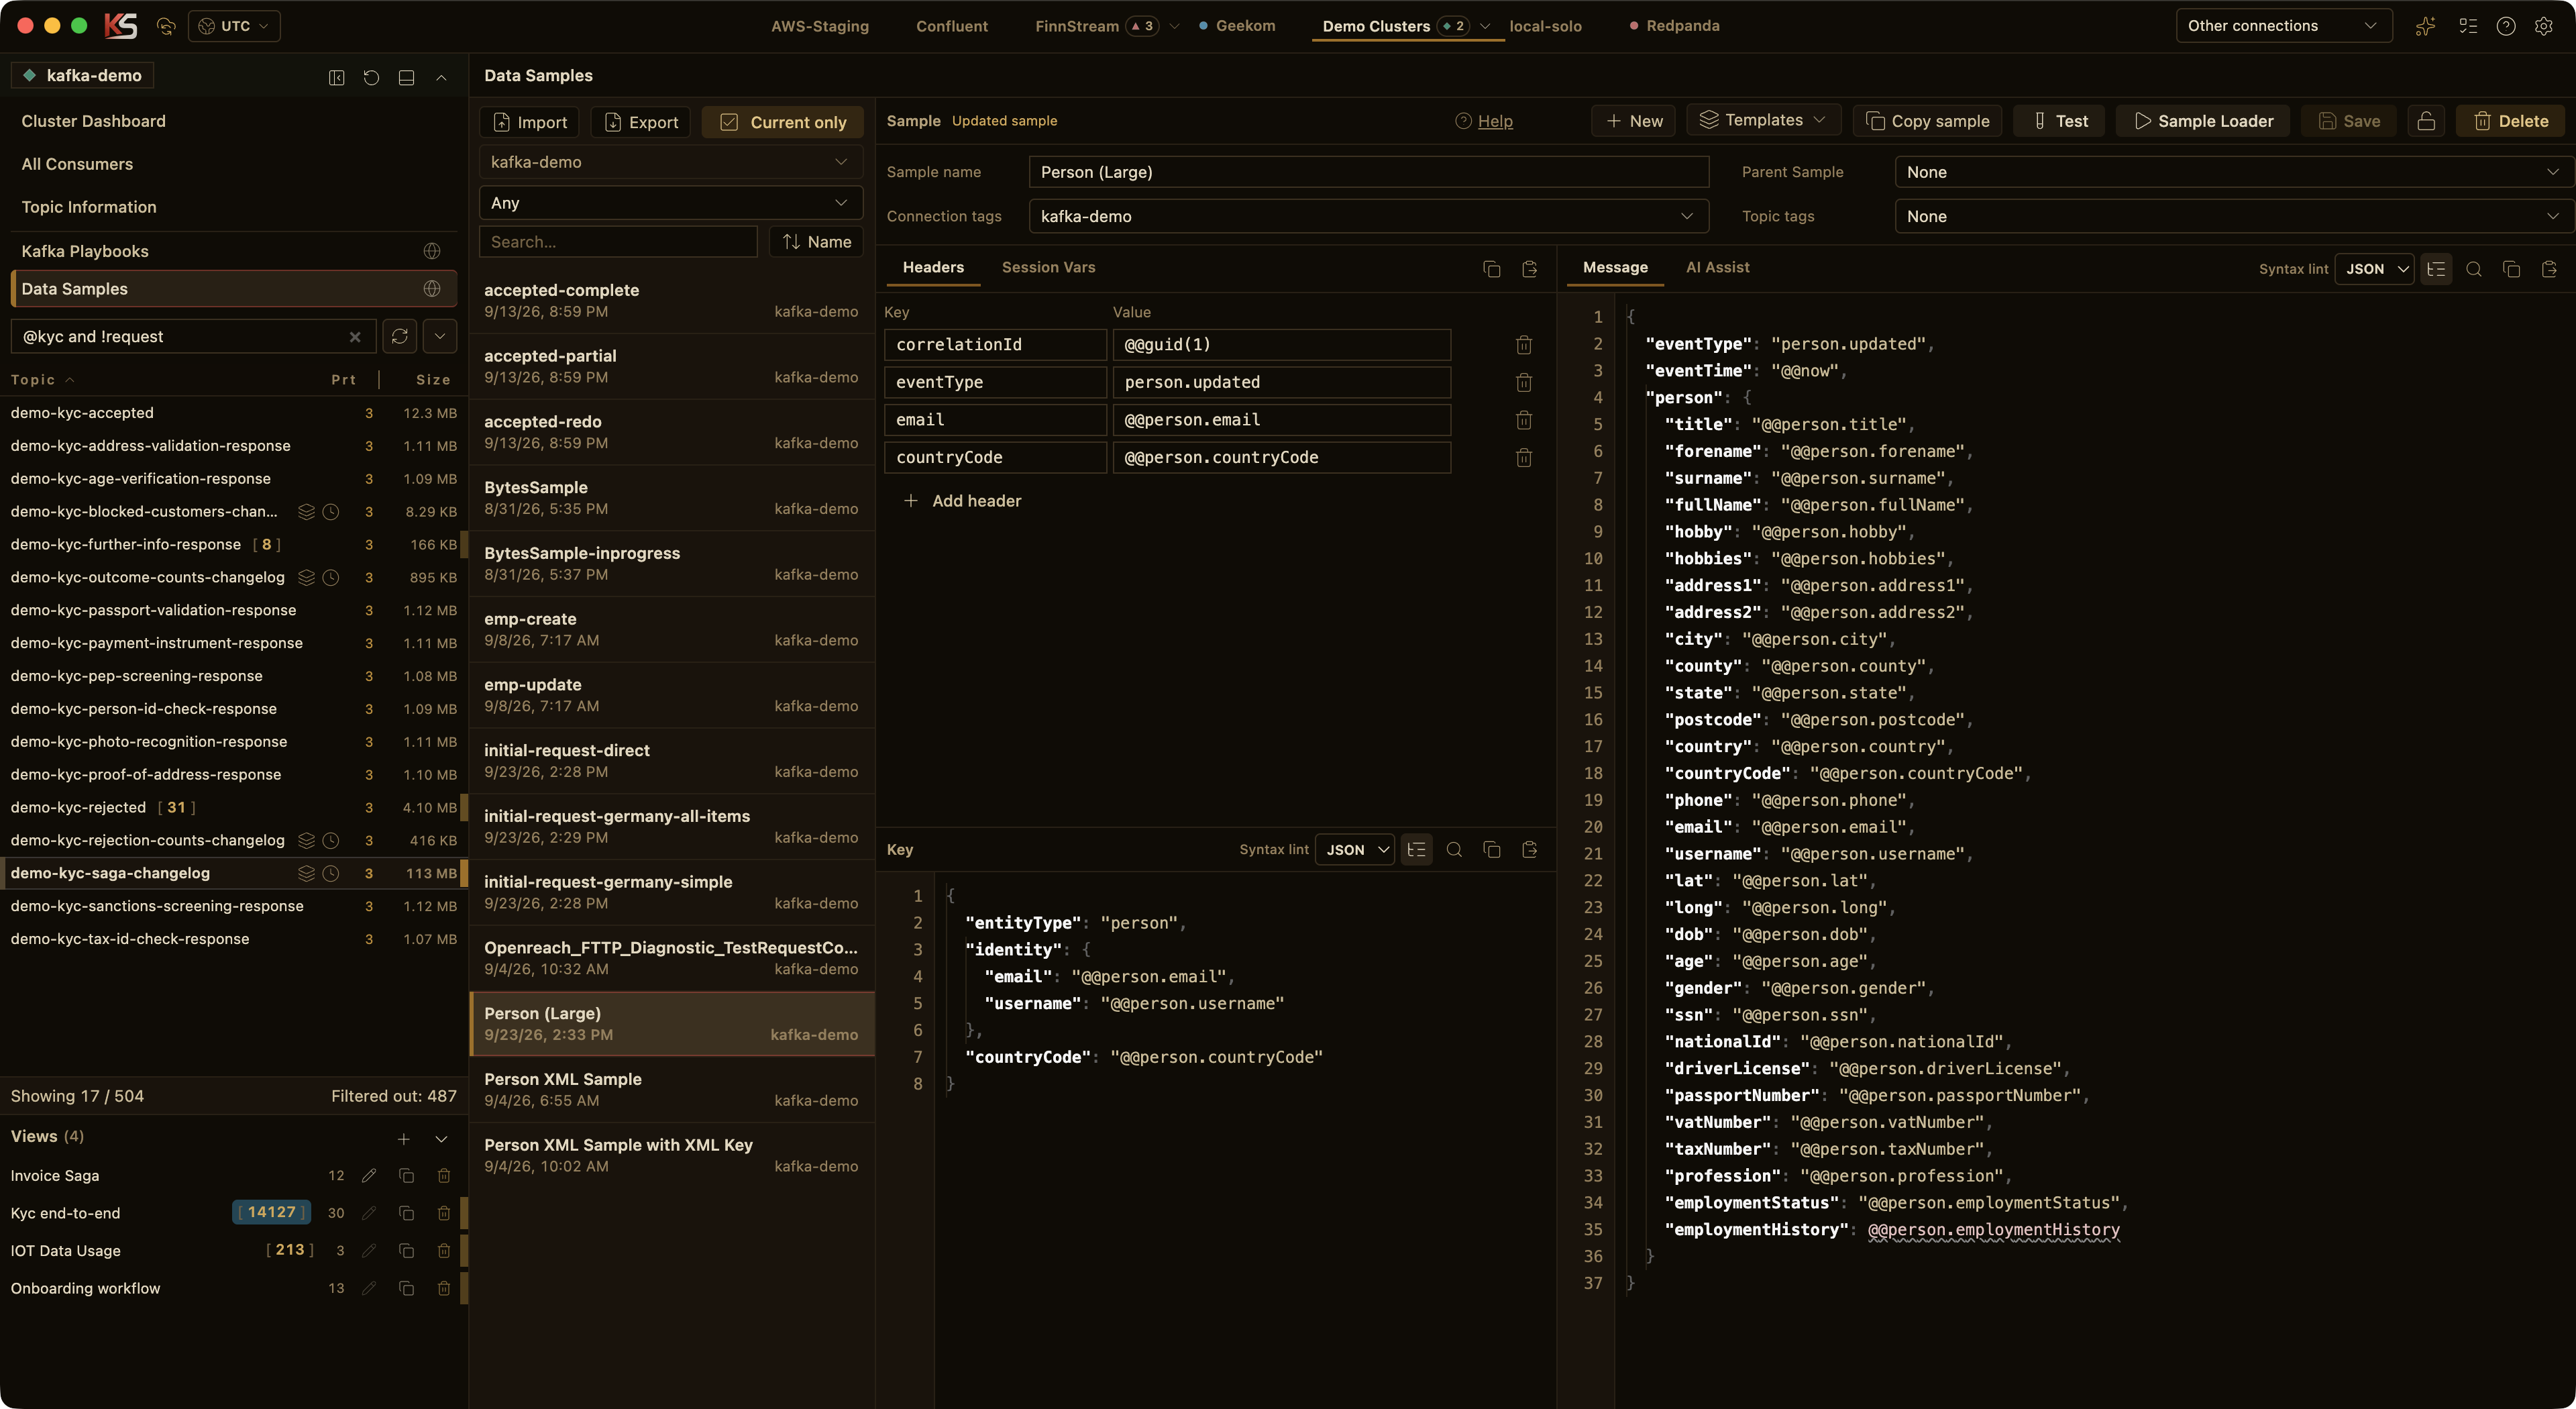Image resolution: width=2576 pixels, height=1409 pixels.
Task: Switch to the Session Vars tab
Action: click(1048, 267)
